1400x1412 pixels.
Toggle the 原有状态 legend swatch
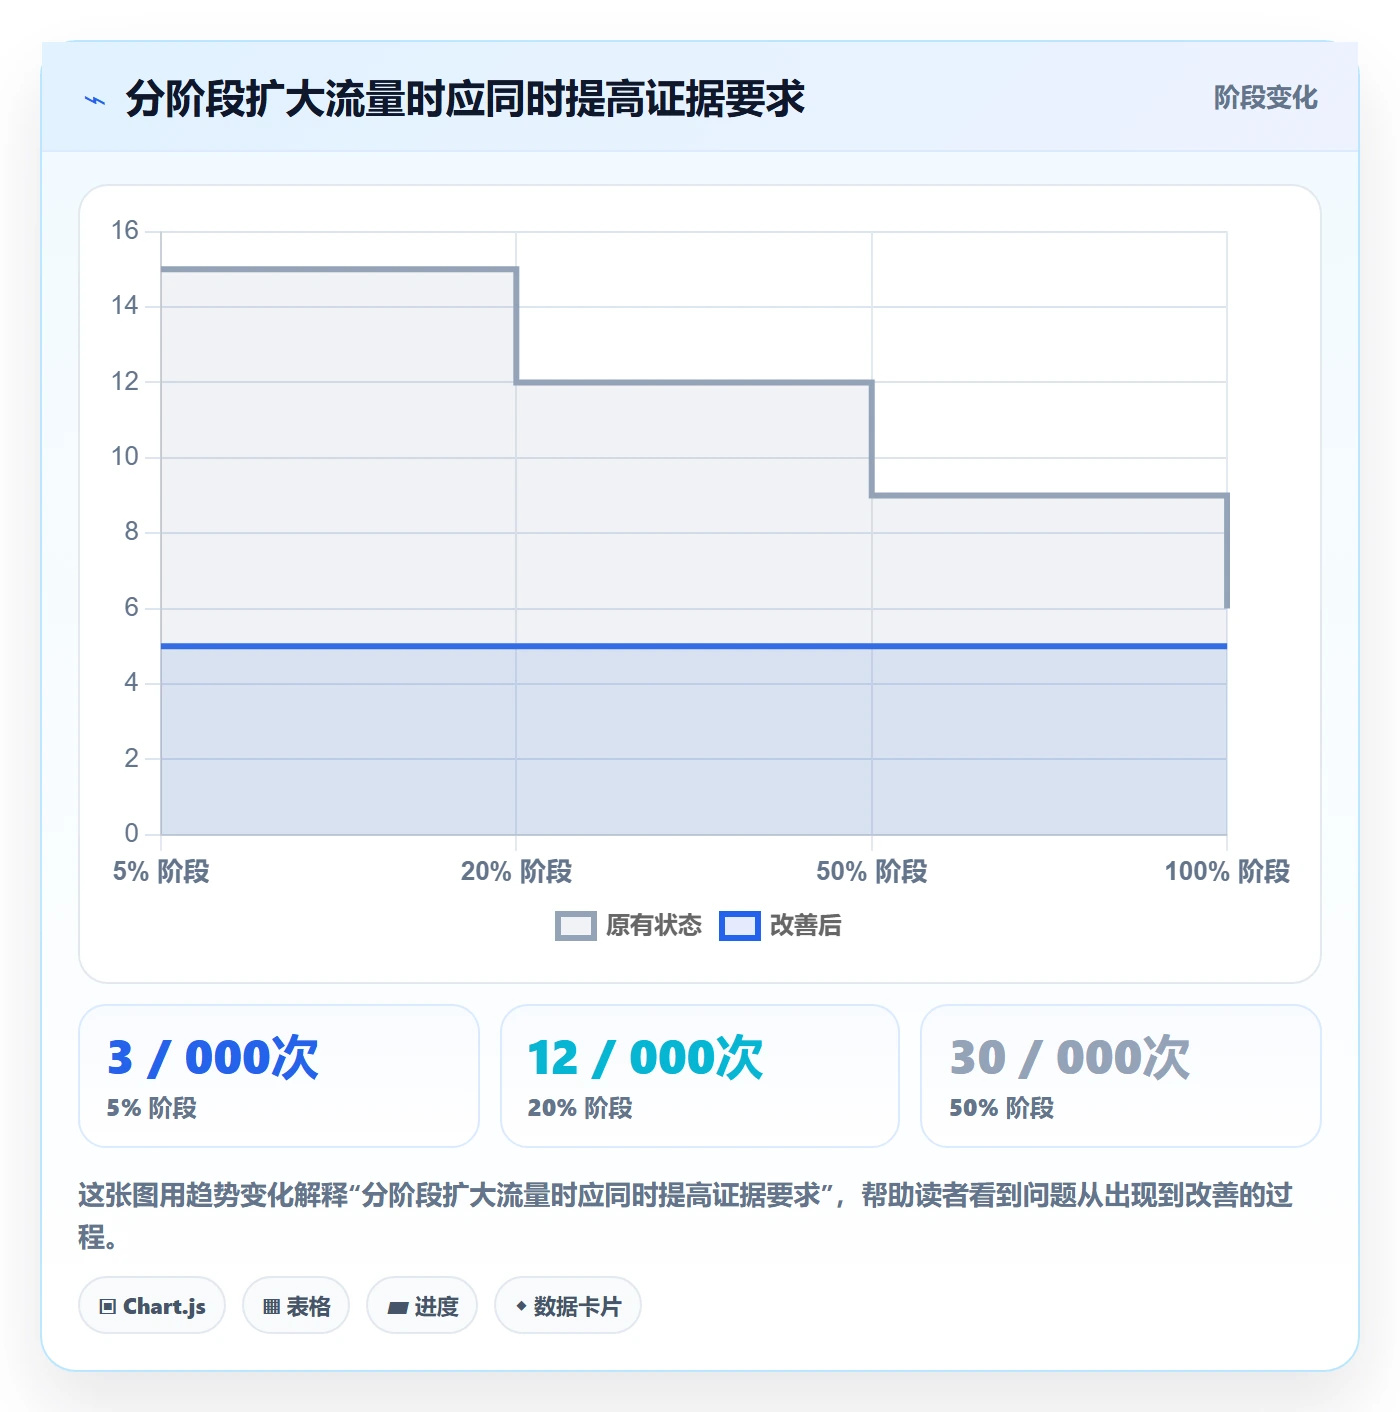coord(575,926)
